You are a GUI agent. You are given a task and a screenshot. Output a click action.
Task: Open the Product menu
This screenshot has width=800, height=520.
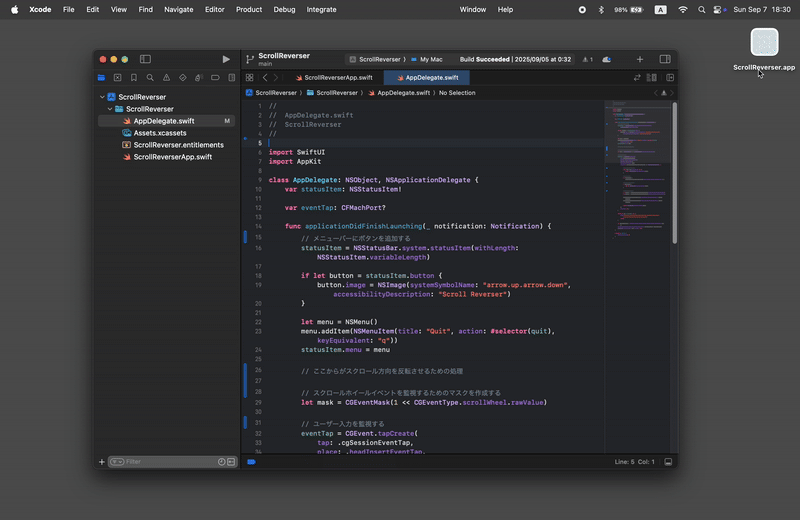pos(249,10)
